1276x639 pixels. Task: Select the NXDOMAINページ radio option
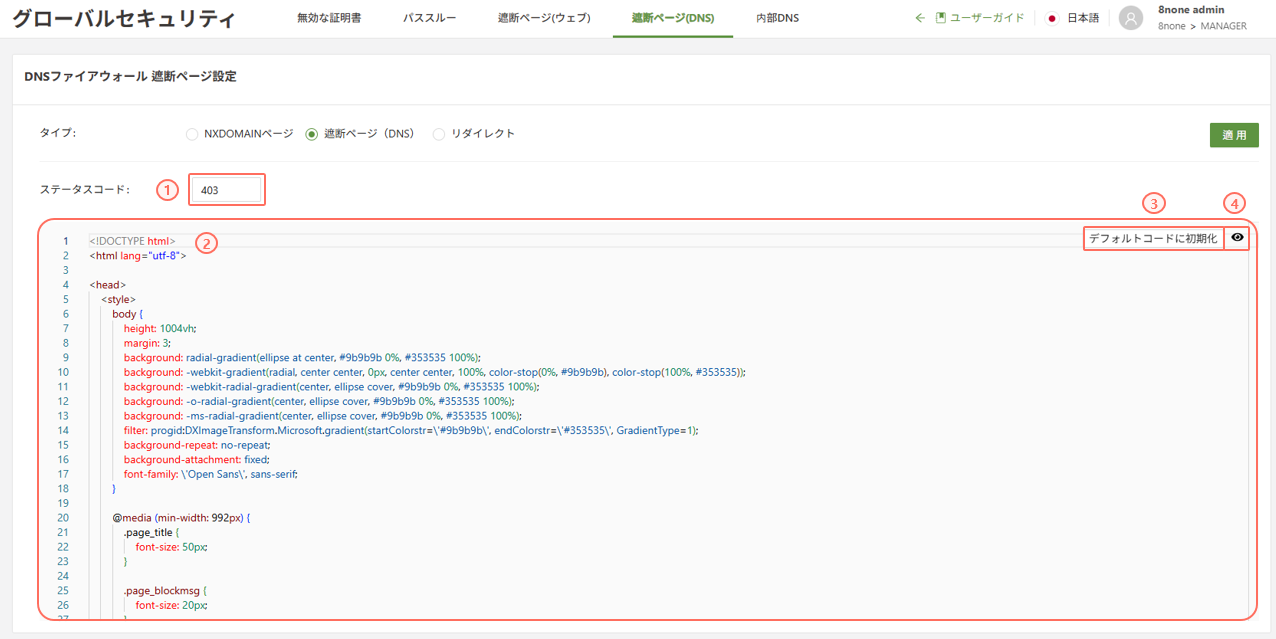point(192,134)
